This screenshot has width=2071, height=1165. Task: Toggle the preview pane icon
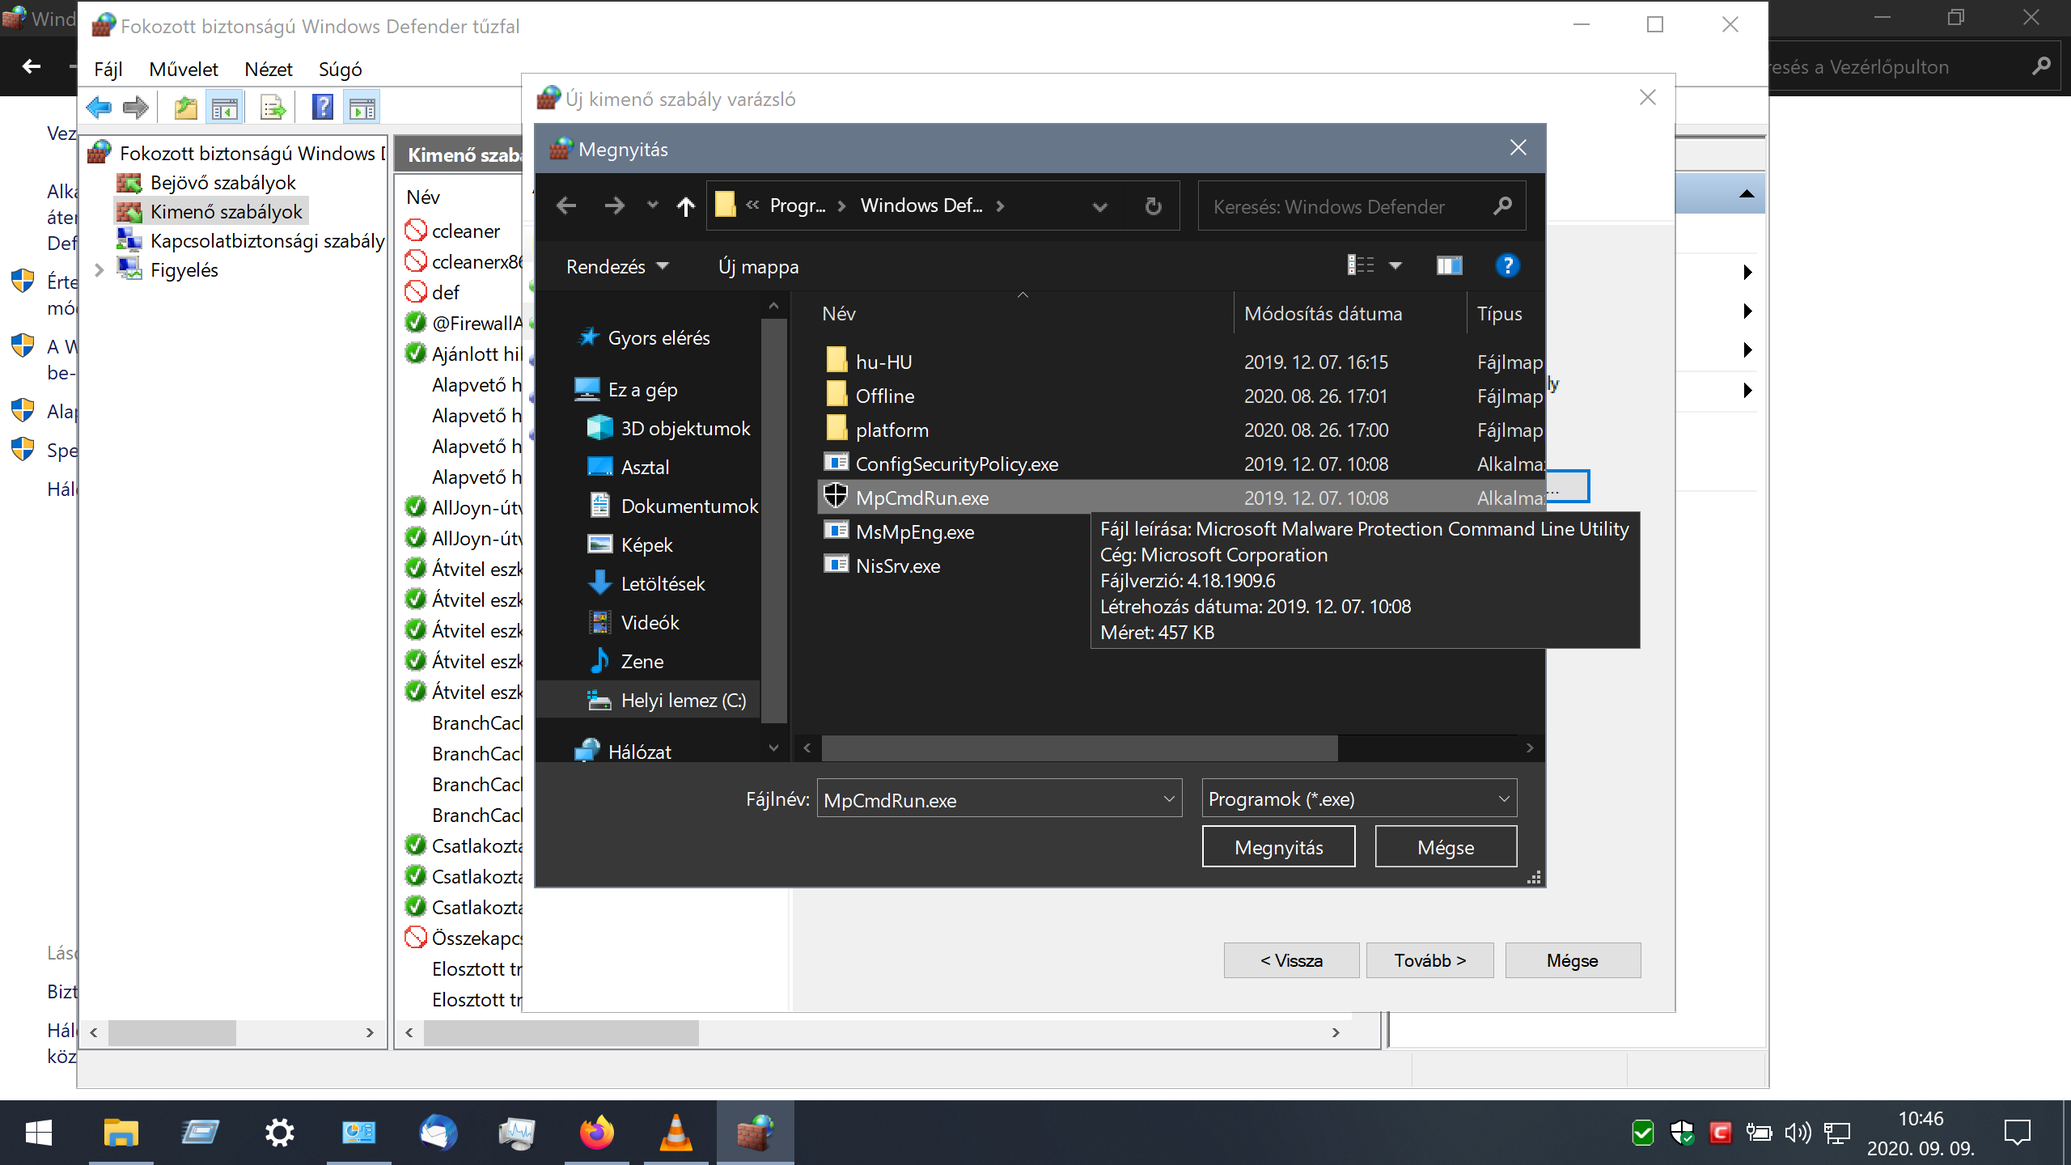click(x=1449, y=265)
